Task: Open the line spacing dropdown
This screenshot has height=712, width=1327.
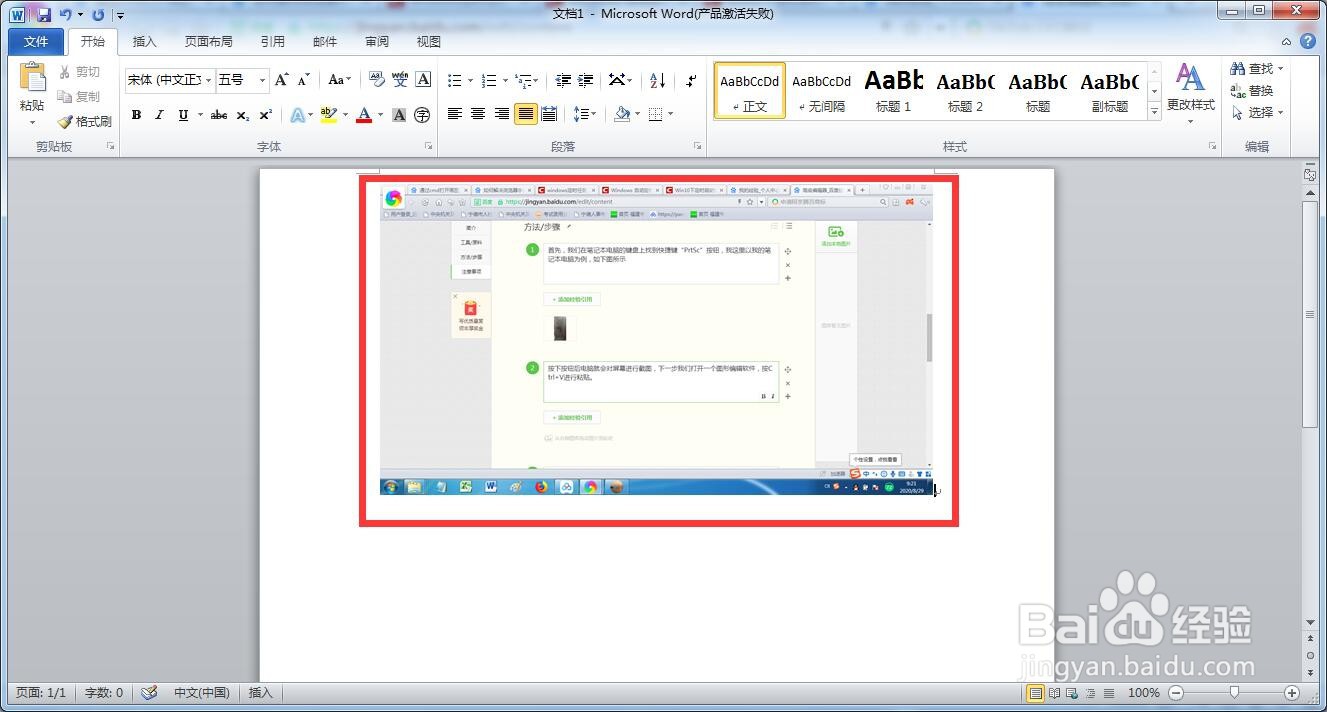Action: tap(585, 114)
